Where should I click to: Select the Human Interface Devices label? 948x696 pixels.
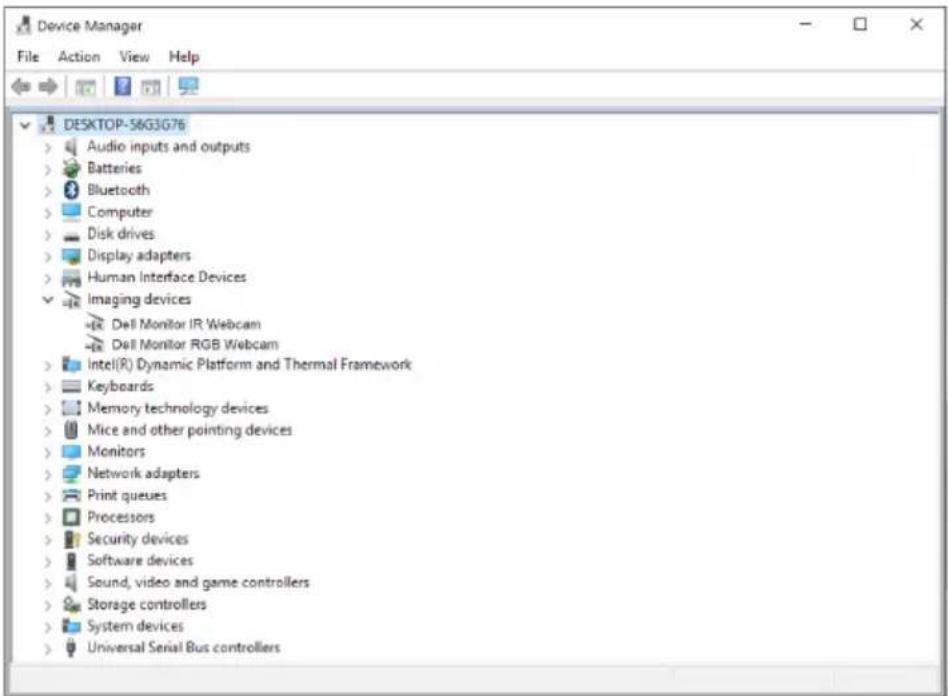[x=167, y=277]
